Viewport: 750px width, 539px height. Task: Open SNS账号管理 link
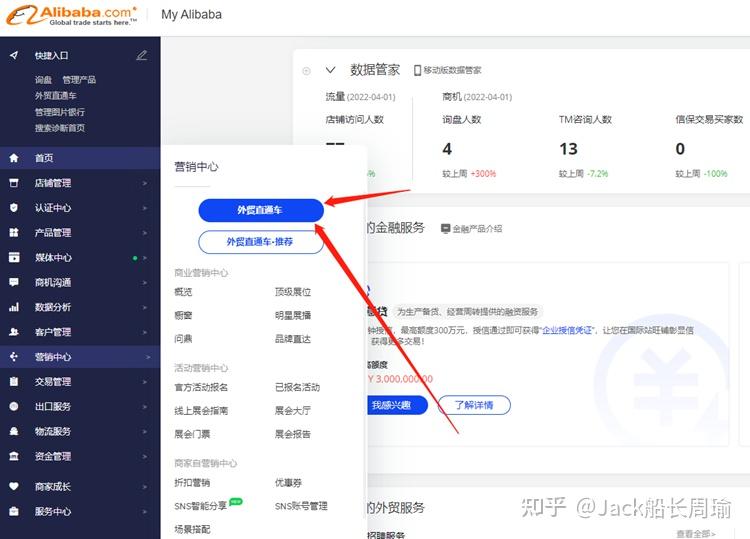(x=301, y=506)
